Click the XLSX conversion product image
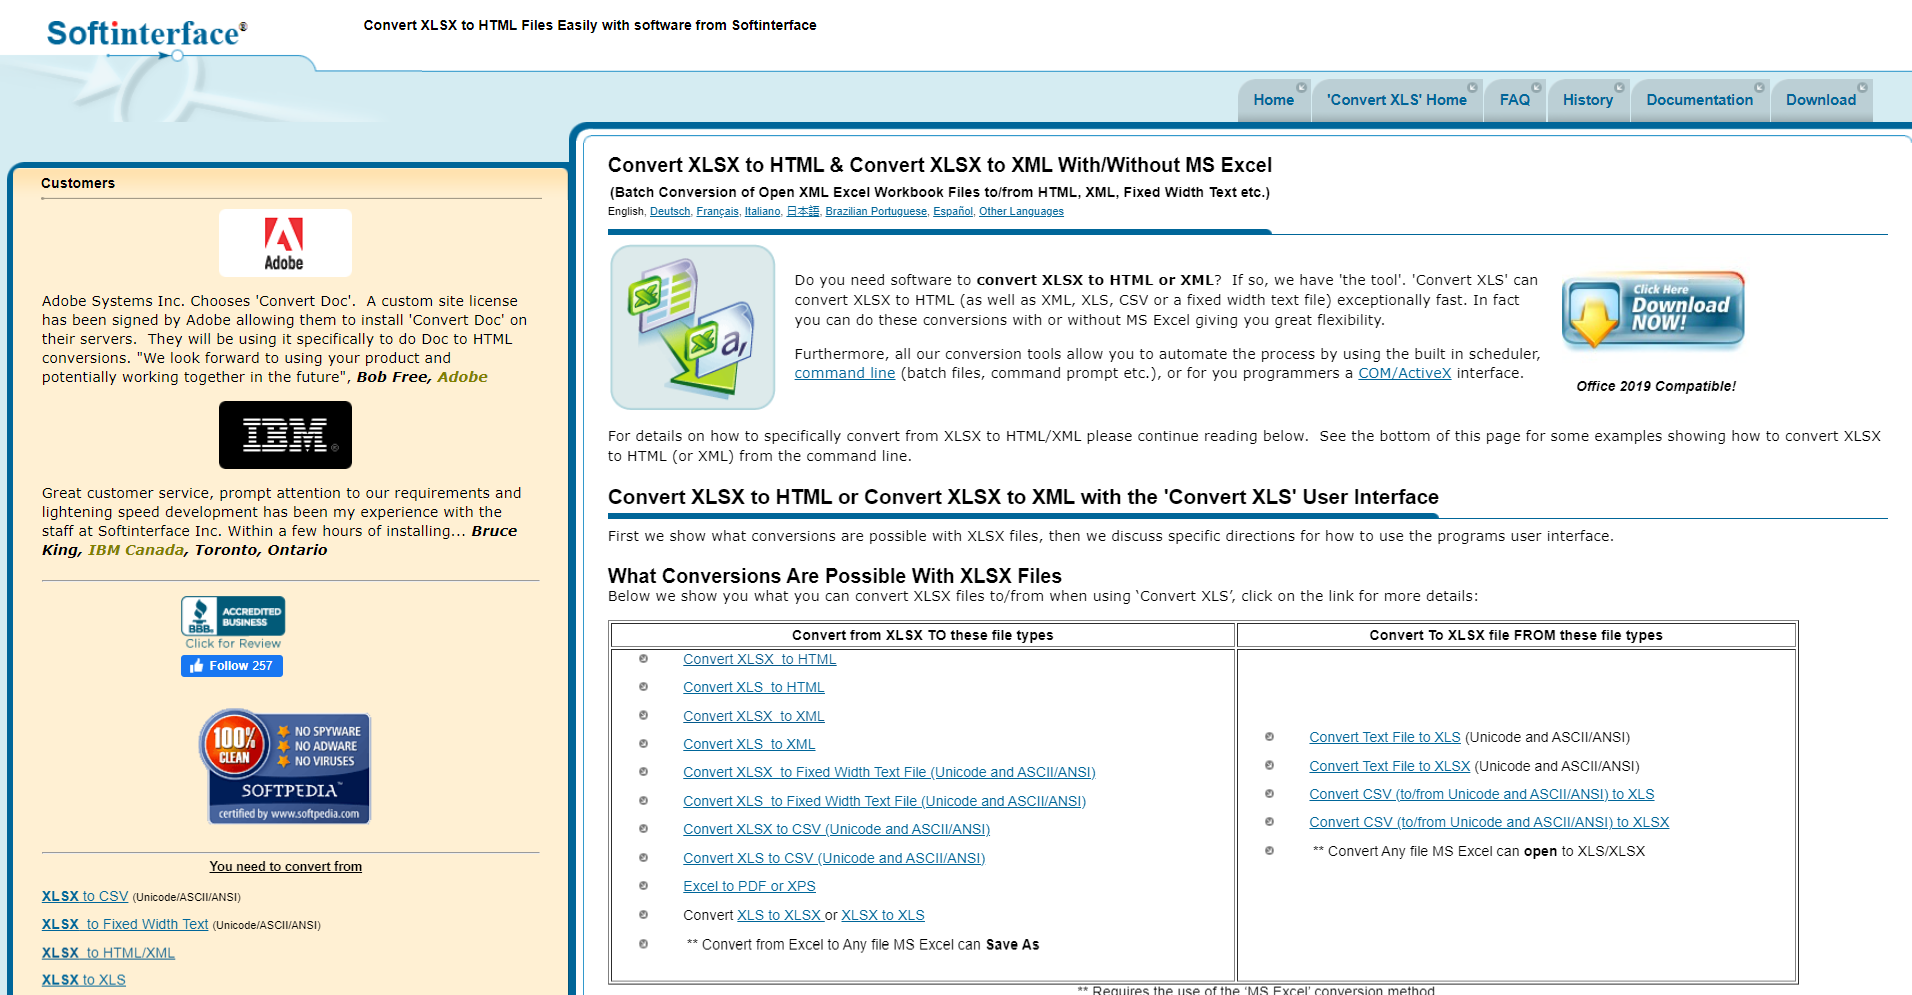The height and width of the screenshot is (995, 1912). click(x=693, y=327)
